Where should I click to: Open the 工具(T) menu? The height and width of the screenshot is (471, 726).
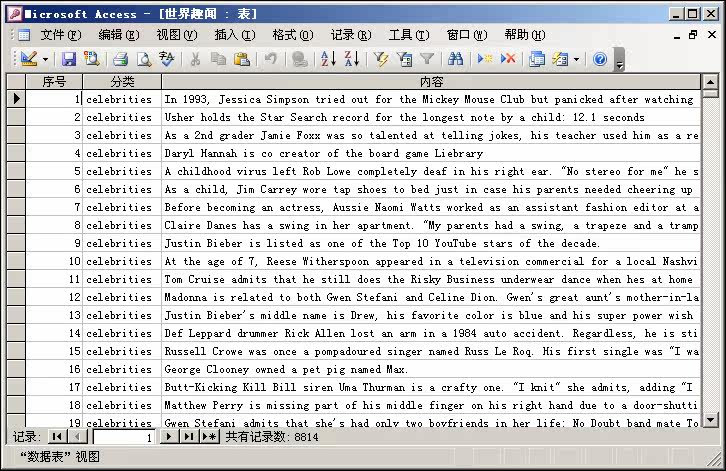[409, 35]
